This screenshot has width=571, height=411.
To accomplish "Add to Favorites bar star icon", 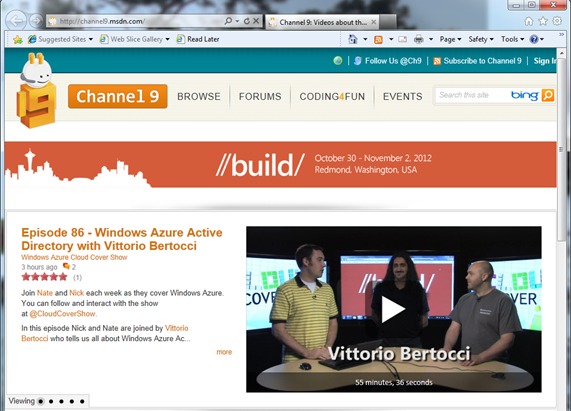I will [x=17, y=39].
